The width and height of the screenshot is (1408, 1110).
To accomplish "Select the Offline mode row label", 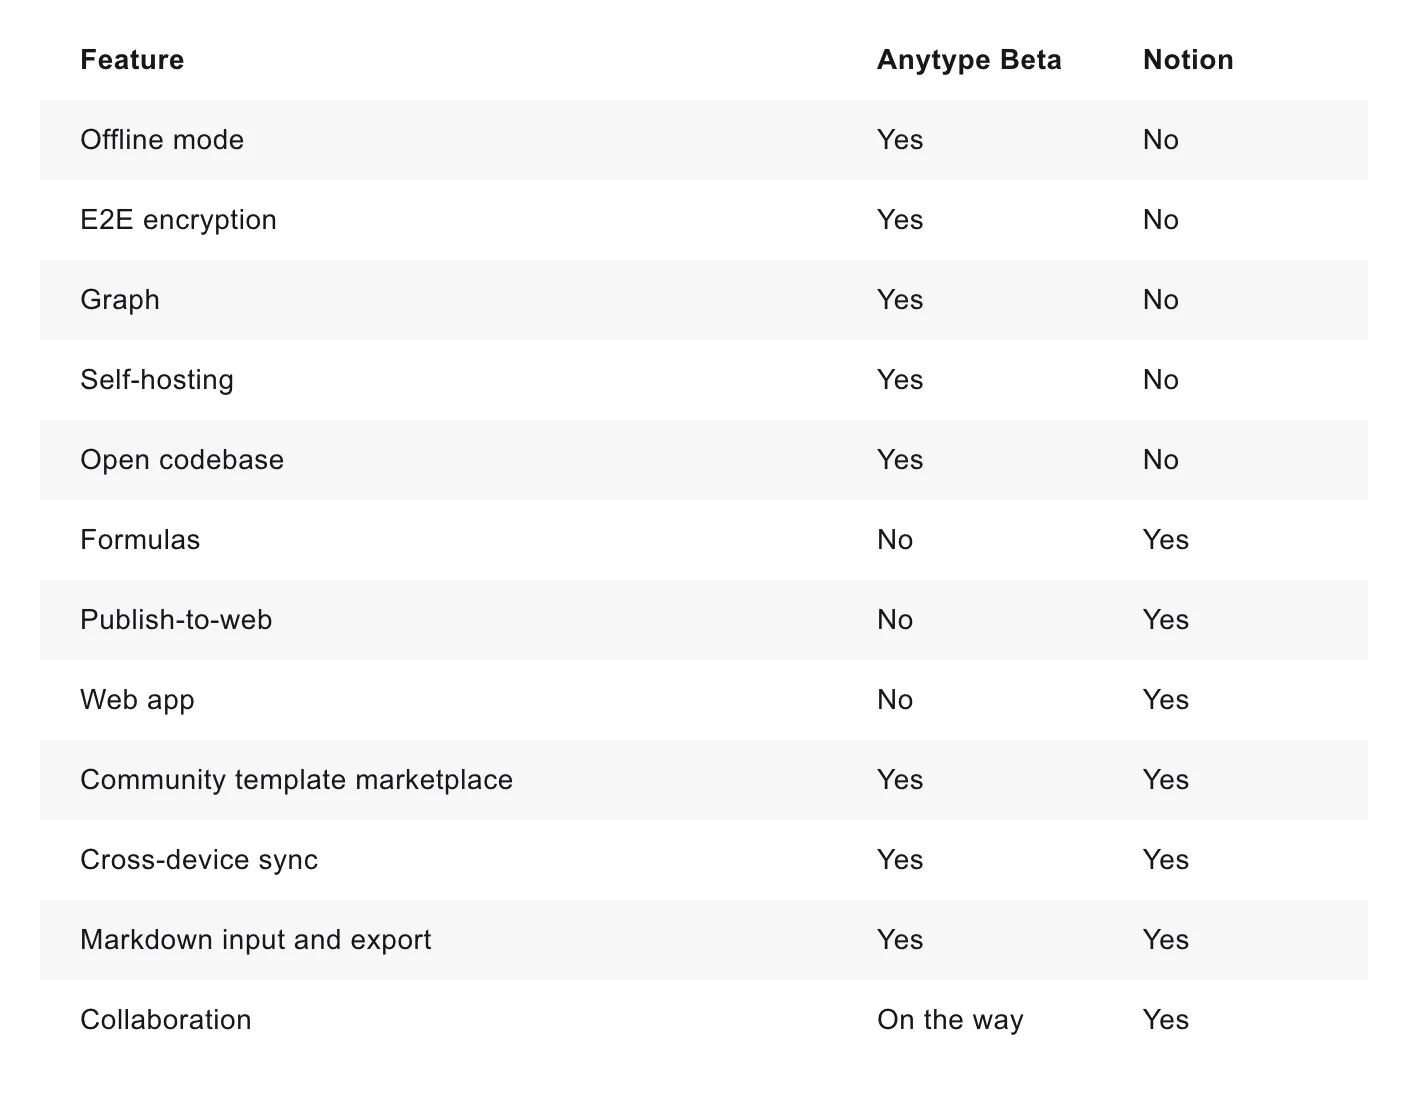I will [x=162, y=140].
